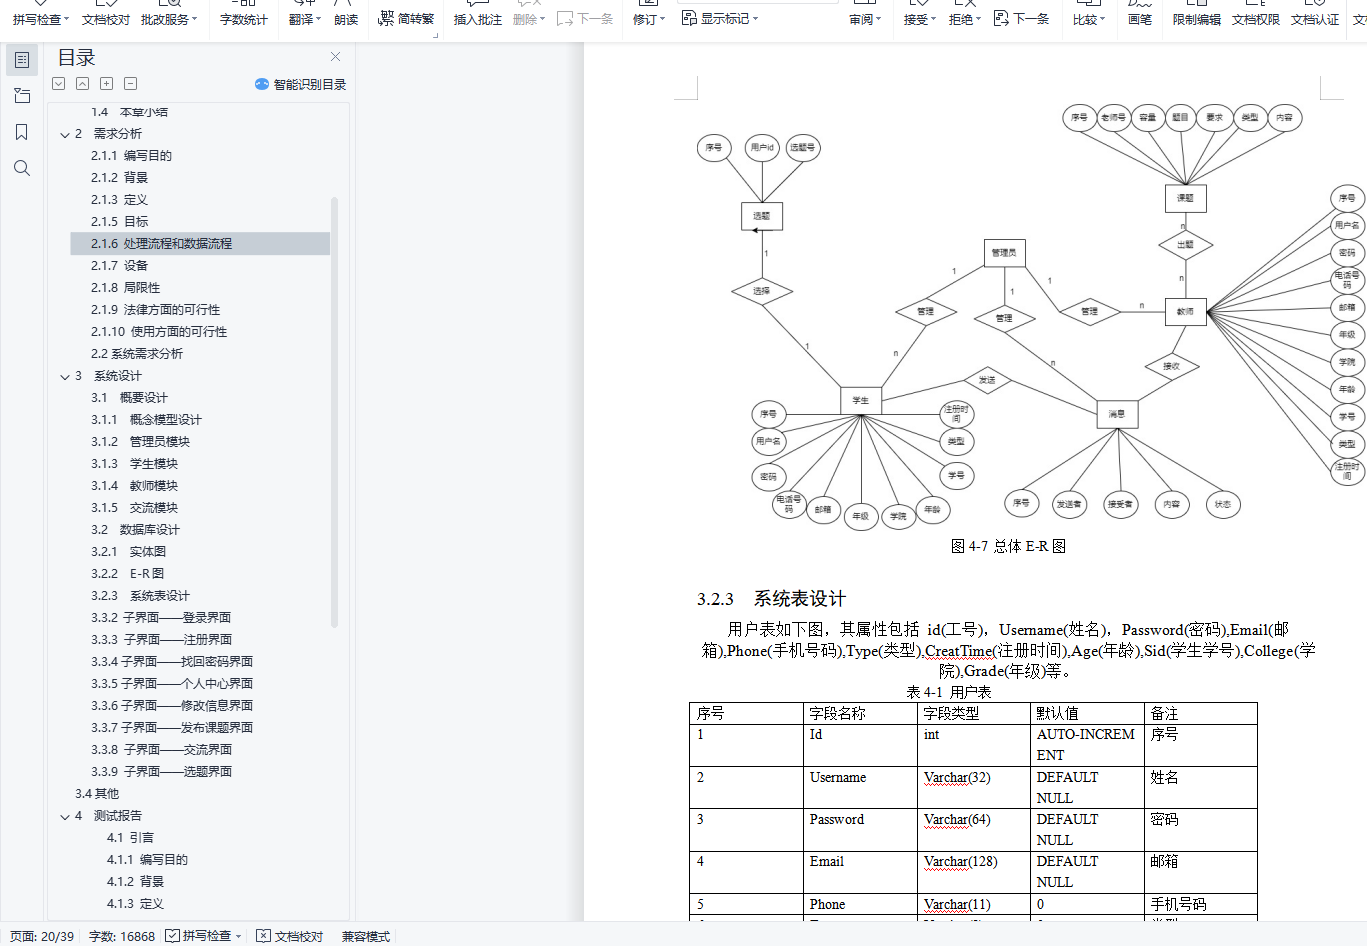Collapse the '4 测试报告' outline section
The height and width of the screenshot is (946, 1367).
click(x=65, y=817)
